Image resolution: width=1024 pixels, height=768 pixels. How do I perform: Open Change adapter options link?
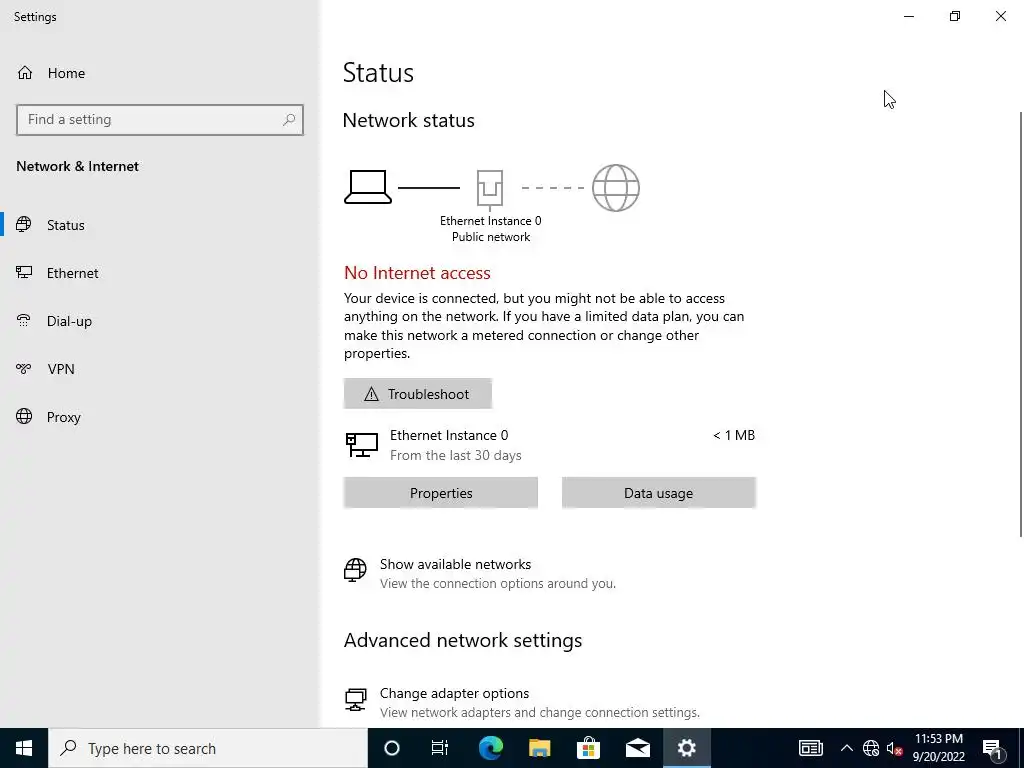click(x=455, y=693)
